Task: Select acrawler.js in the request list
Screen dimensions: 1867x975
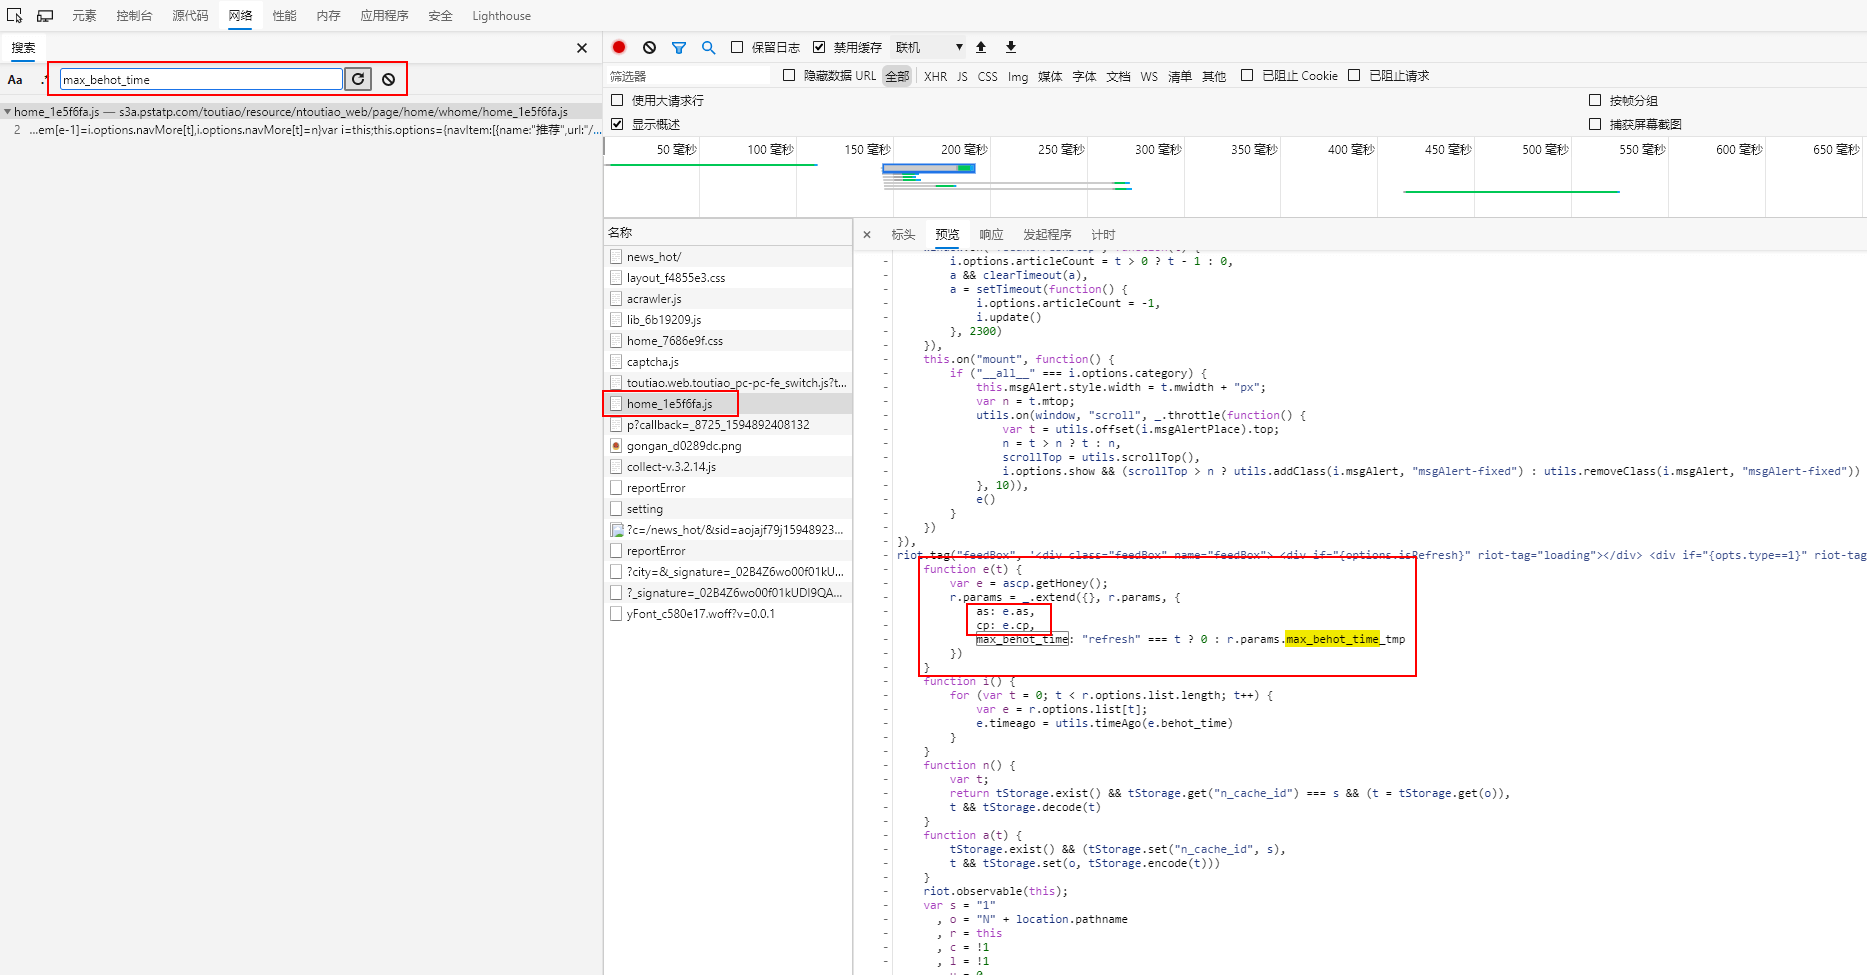Action: (x=654, y=299)
